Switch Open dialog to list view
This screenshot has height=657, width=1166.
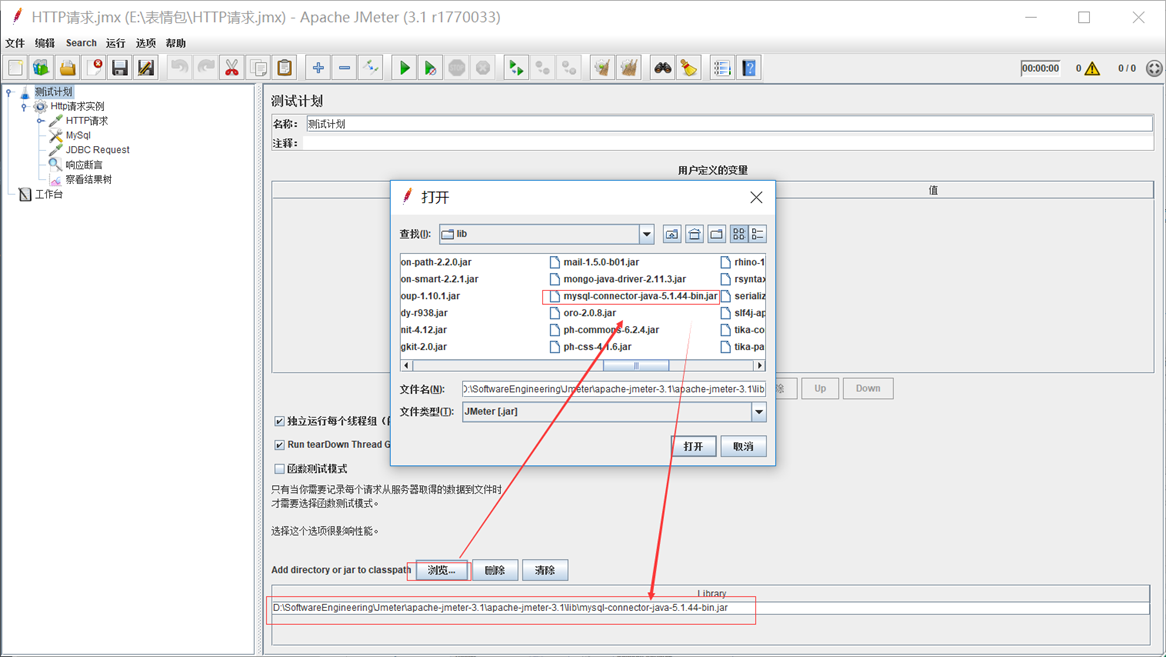(x=738, y=234)
